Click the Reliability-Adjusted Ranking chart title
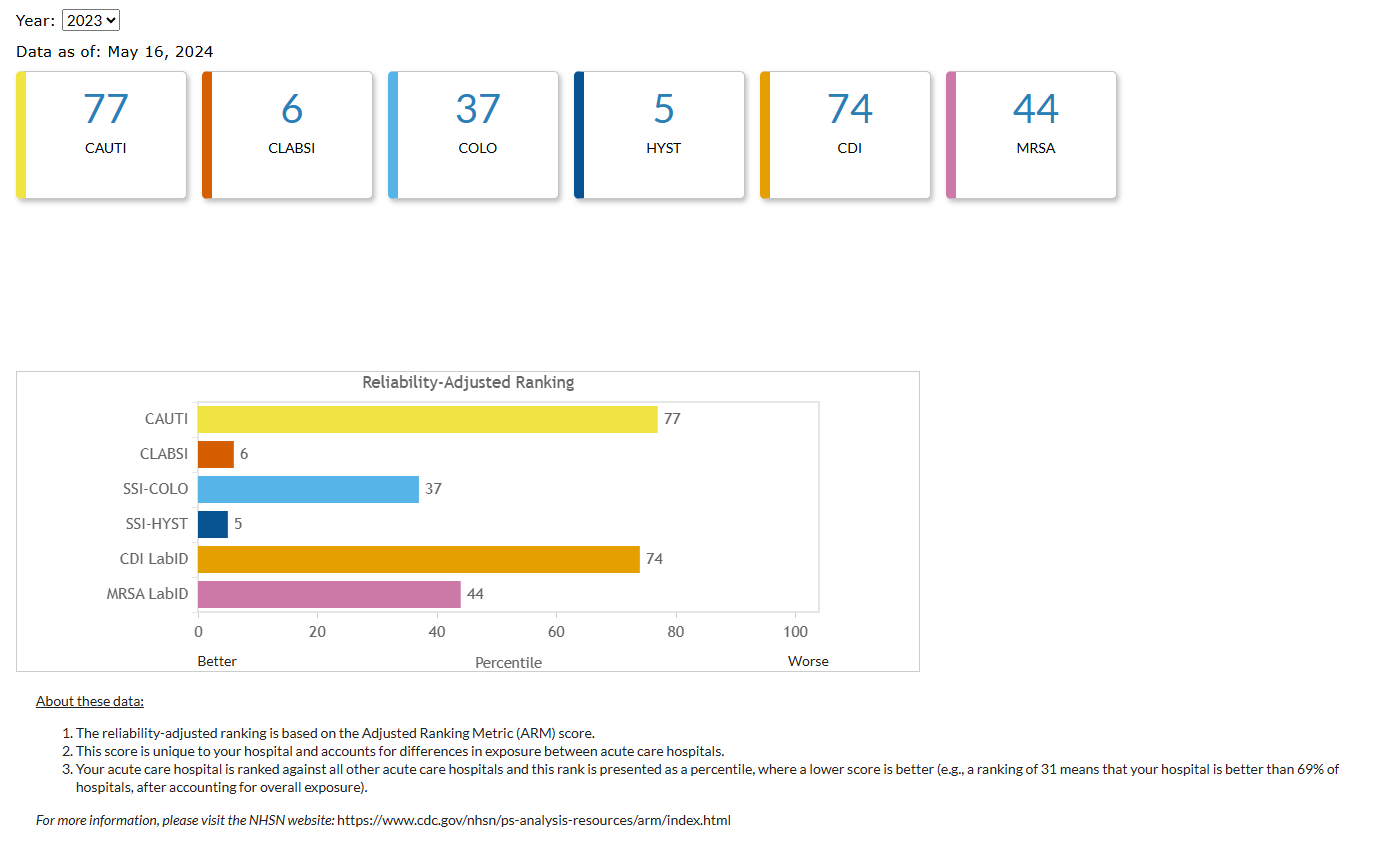This screenshot has height=843, width=1374. click(467, 383)
